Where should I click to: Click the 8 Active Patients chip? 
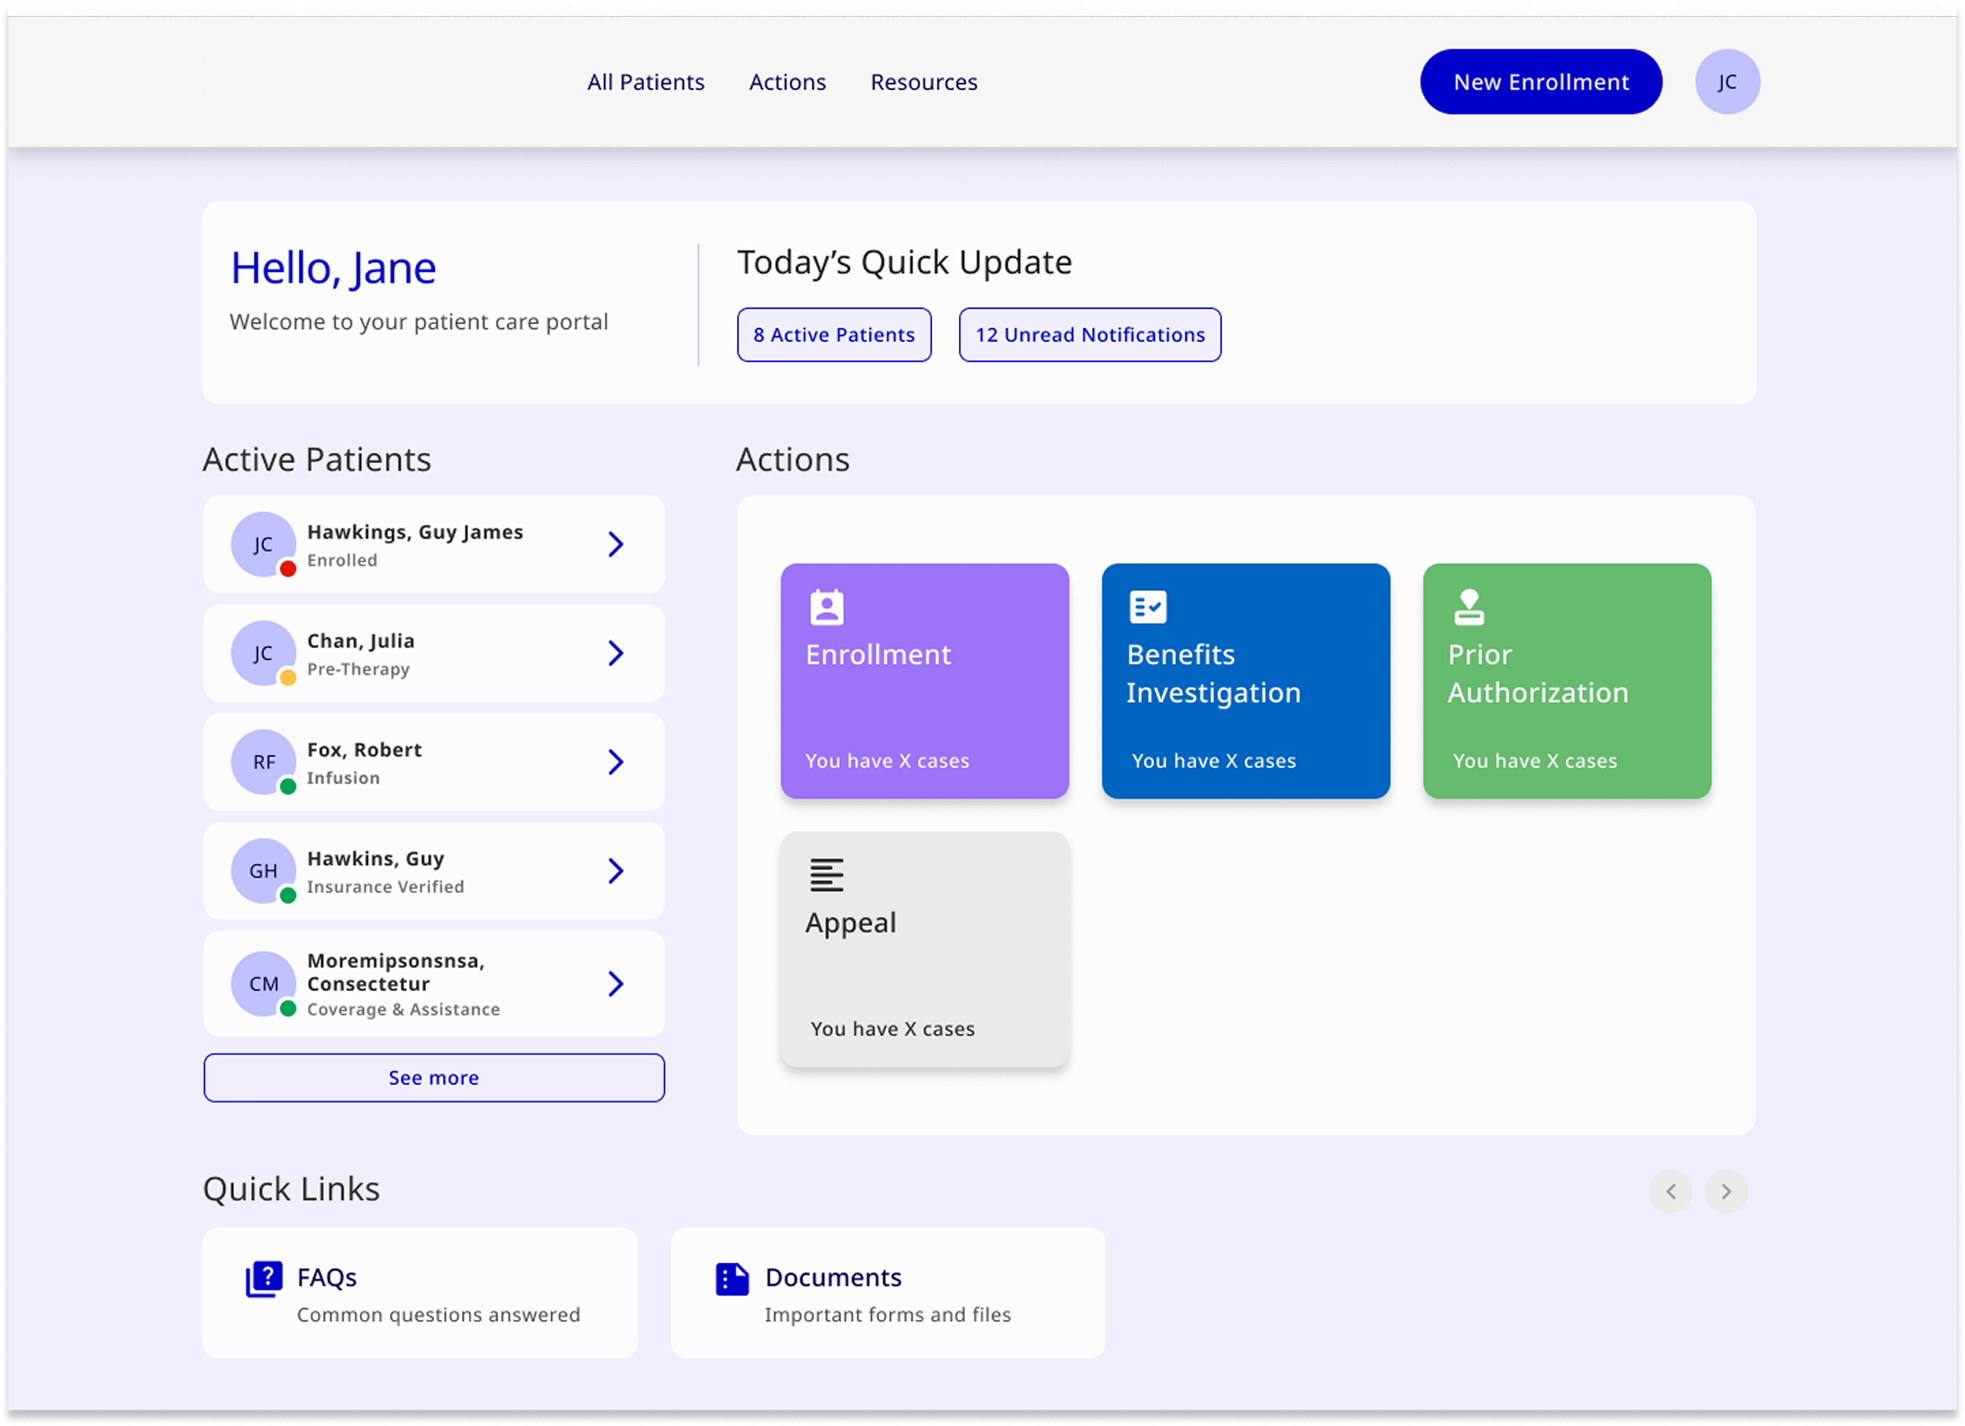(833, 334)
